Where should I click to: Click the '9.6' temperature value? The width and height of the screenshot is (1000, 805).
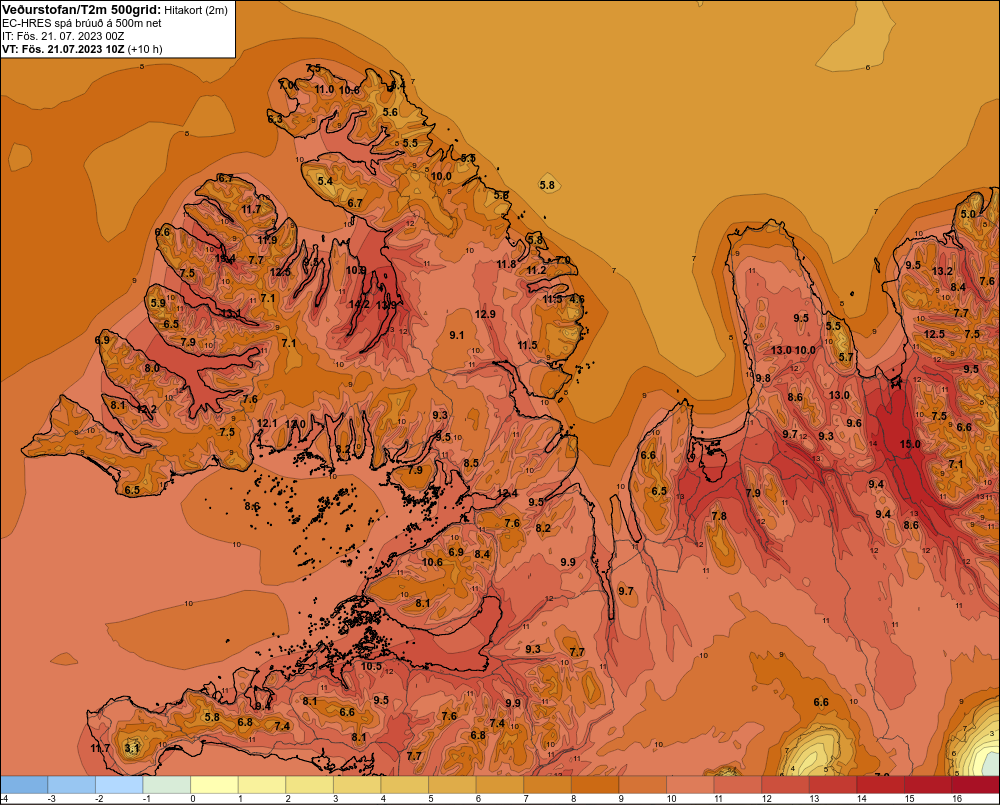(x=854, y=424)
